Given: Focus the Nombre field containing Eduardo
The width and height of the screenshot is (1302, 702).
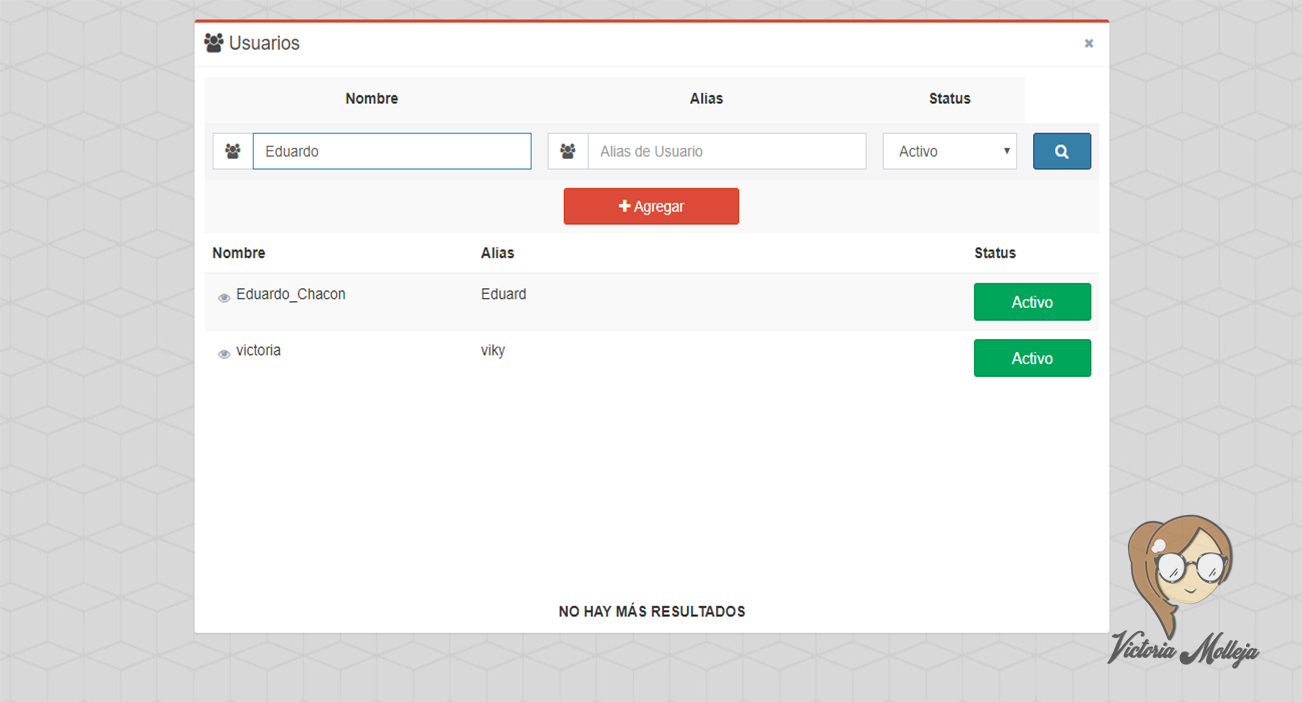Looking at the screenshot, I should tap(391, 151).
